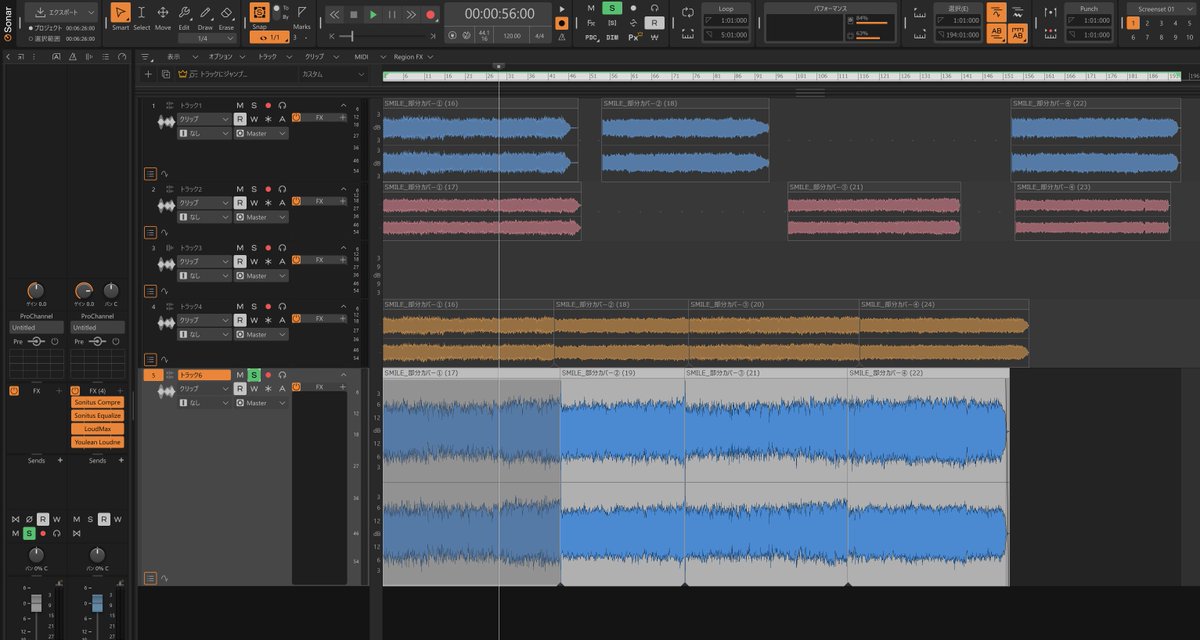Click the freeze asterisk icon on トラック2
This screenshot has height=640, width=1200.
[268, 203]
